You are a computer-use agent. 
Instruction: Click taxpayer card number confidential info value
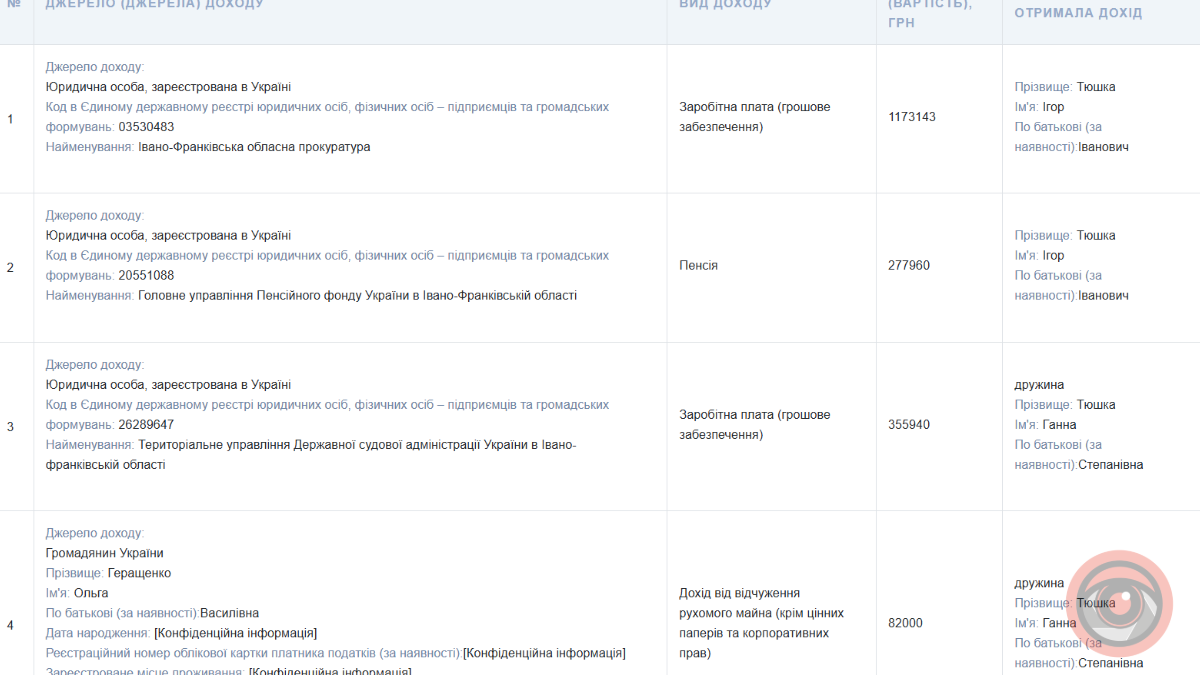[544, 653]
